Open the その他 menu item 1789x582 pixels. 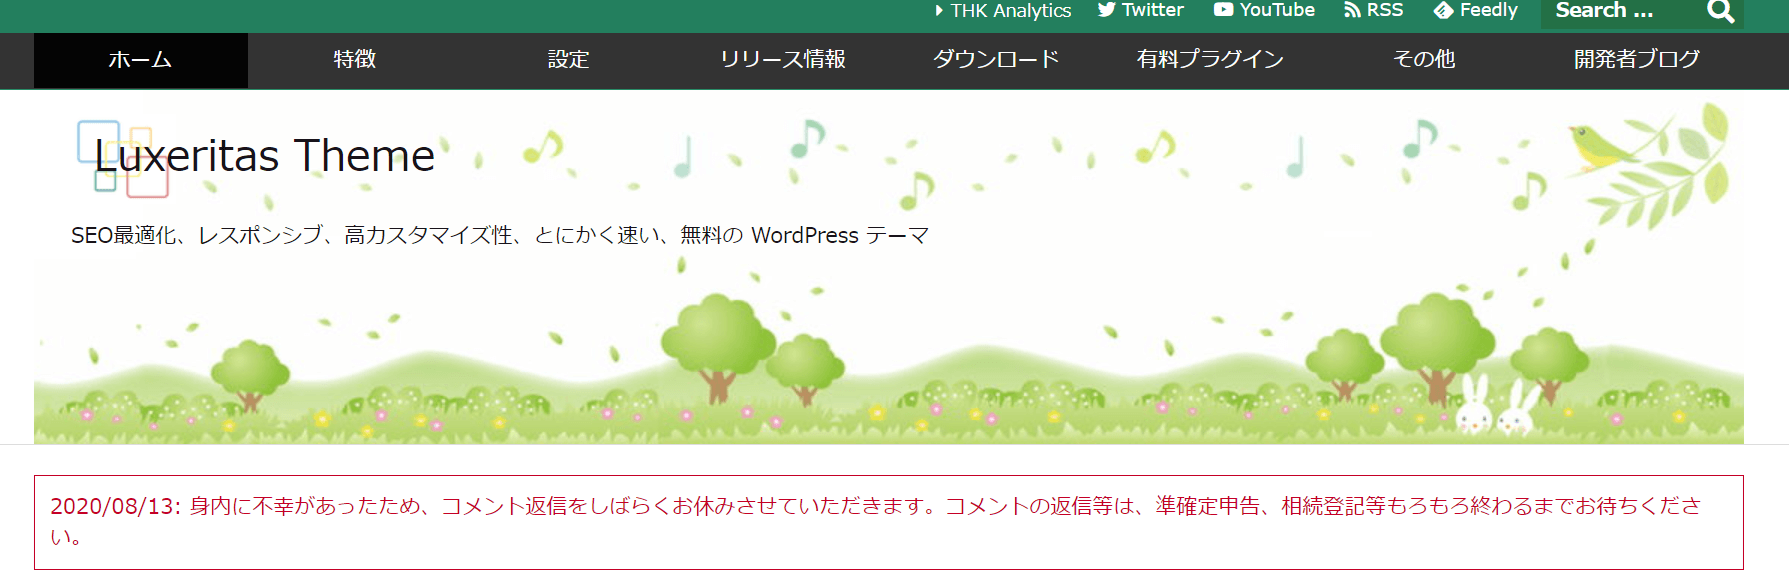1424,60
